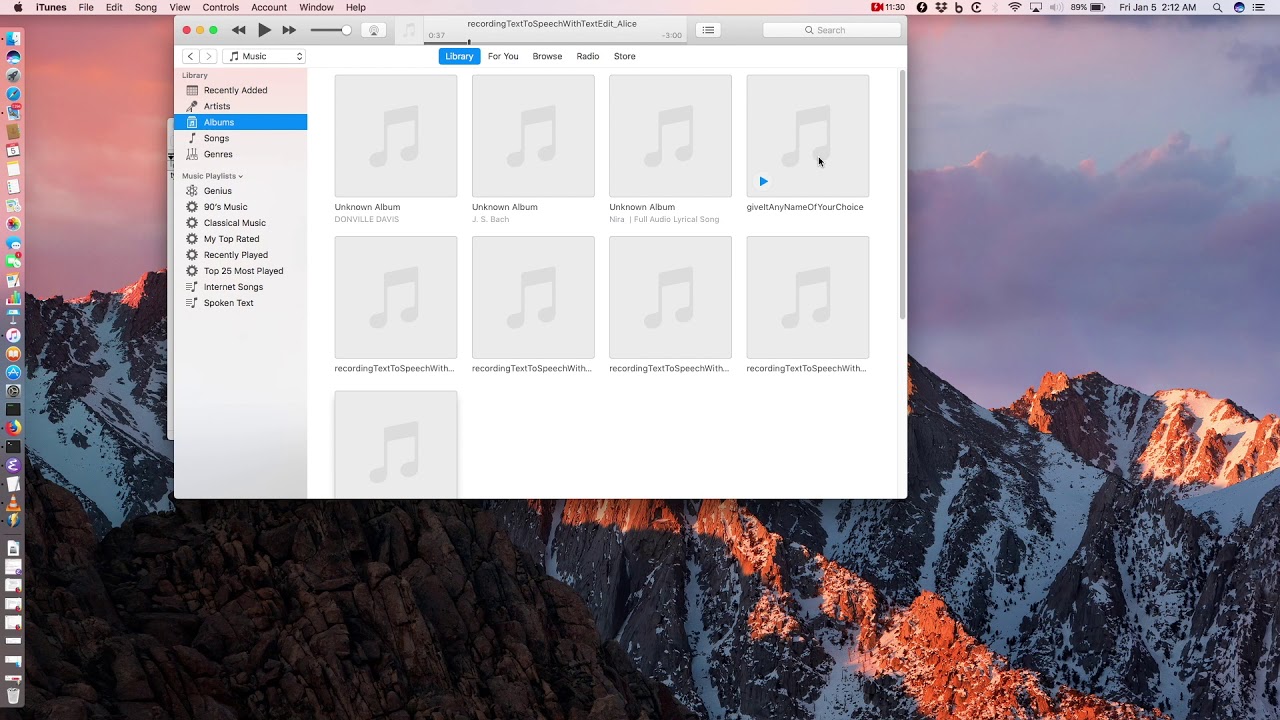Viewport: 1280px width, 720px height.
Task: Open the Unknown Album by DONVILLE DAVIS thumbnail
Action: point(396,136)
